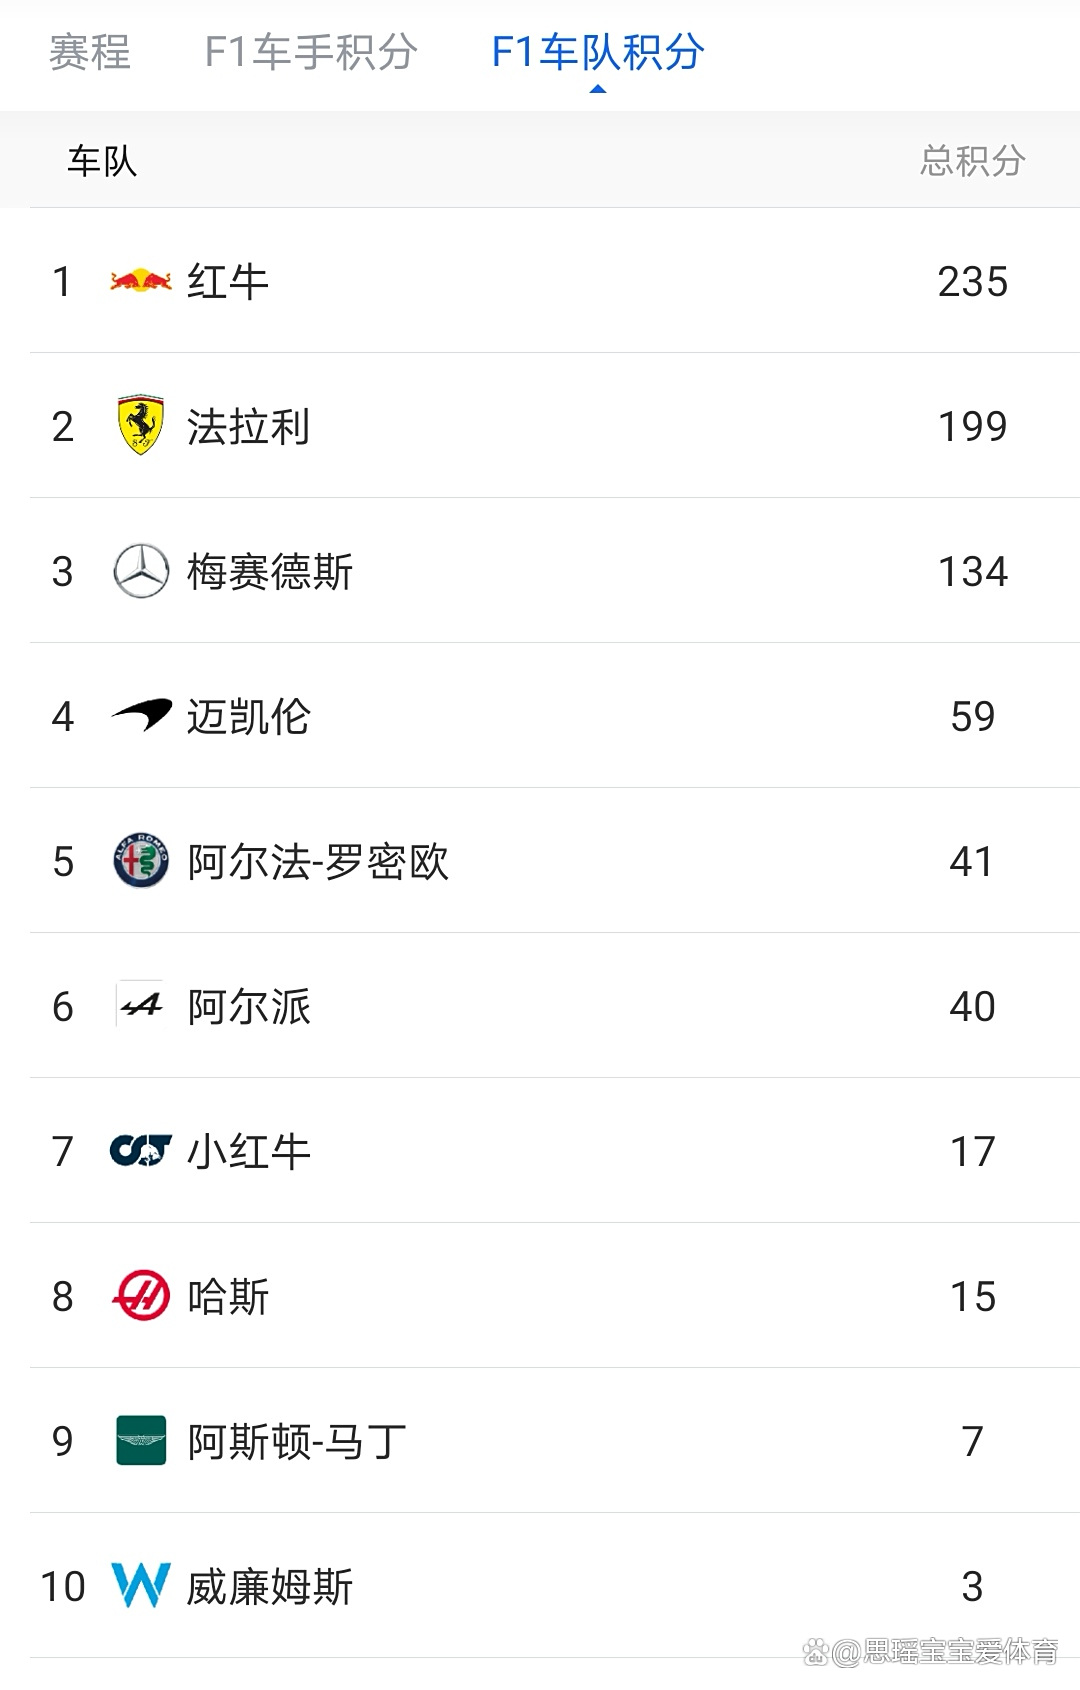Click the Alfa Romeo badge icon

[139, 861]
